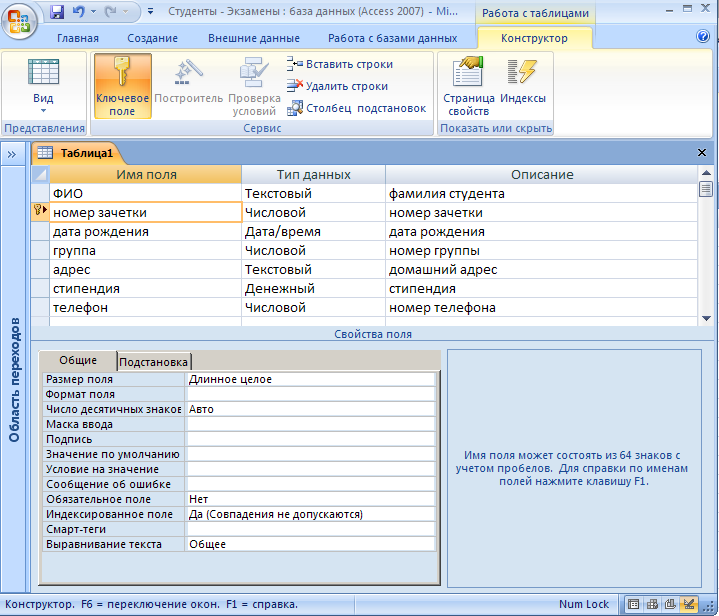719x616 pixels.
Task: Click the Значение по умолчанию box
Action: pos(311,454)
